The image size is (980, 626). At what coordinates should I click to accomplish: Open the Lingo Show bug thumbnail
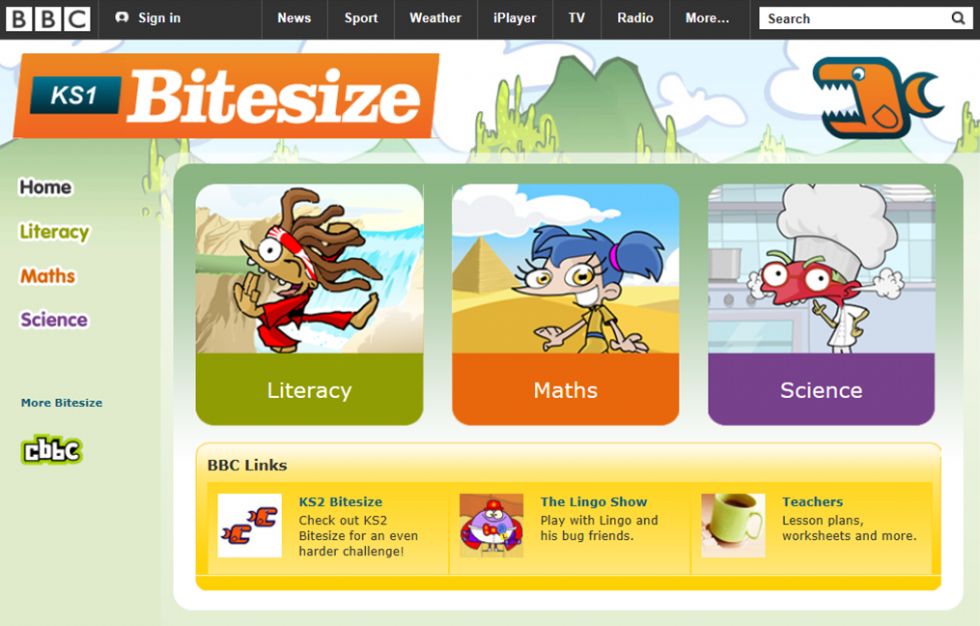491,525
